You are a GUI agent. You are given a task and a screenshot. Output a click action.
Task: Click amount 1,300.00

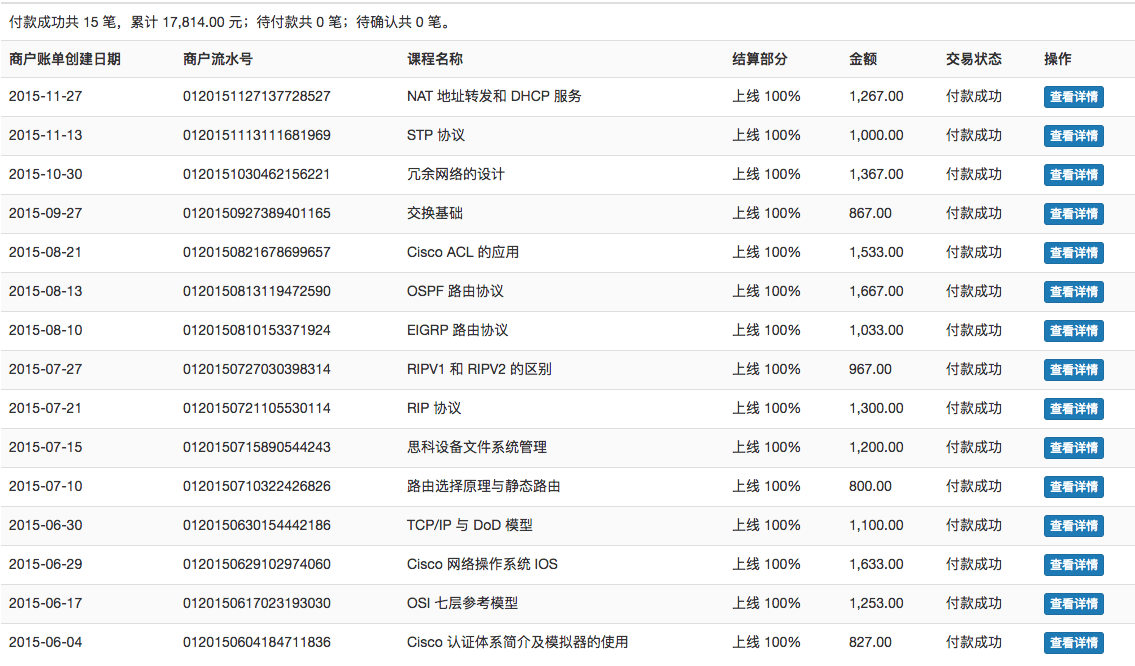[877, 409]
